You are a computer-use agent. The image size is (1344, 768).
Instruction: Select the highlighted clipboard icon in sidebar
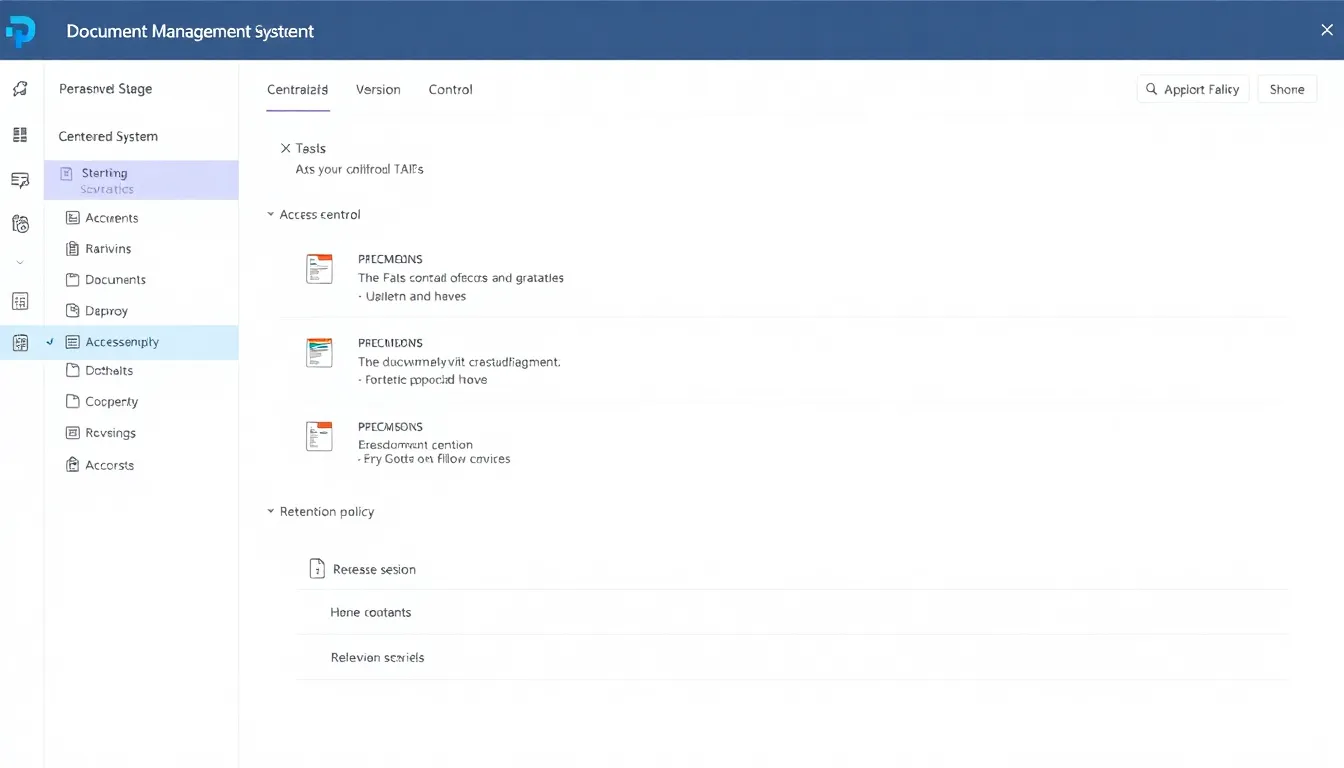20,342
